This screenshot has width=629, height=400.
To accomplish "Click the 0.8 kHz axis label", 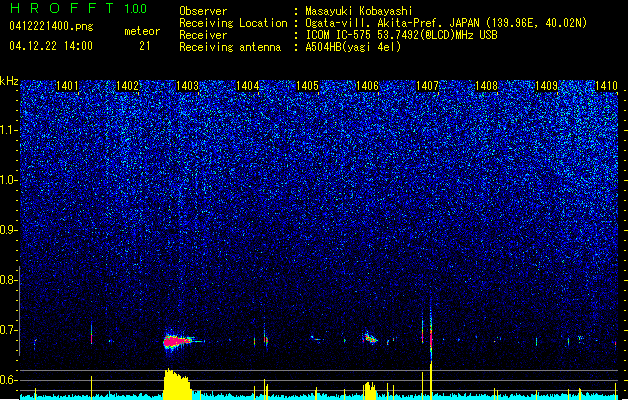I will 8,280.
